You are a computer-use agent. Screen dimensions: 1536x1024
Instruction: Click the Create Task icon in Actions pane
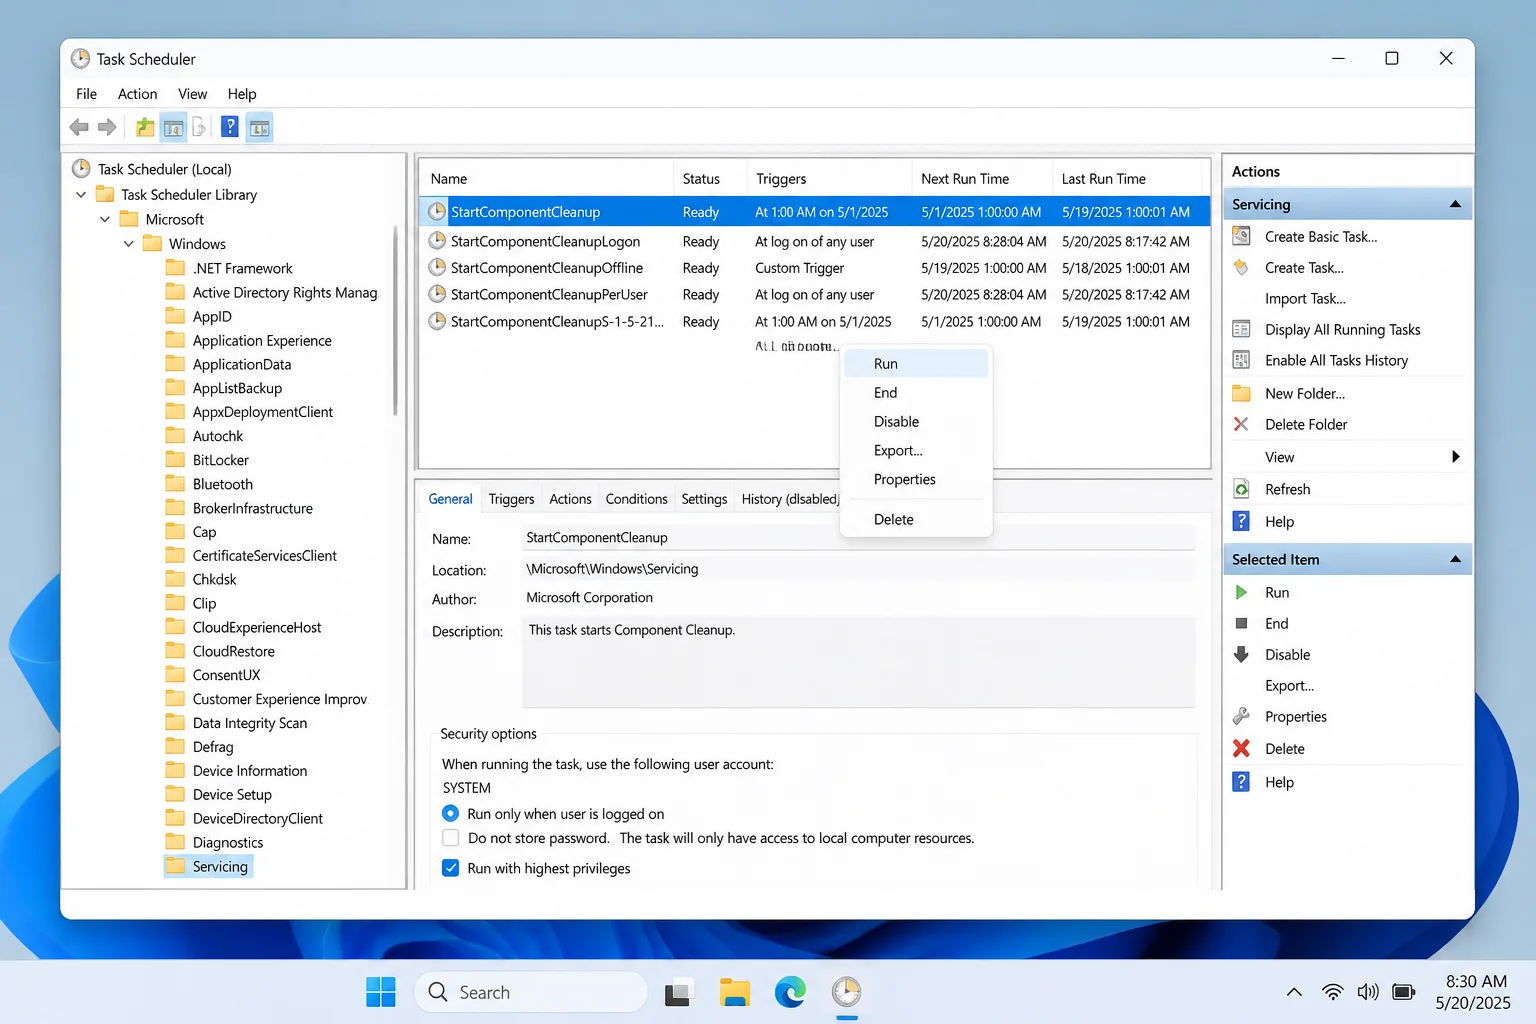(1241, 267)
